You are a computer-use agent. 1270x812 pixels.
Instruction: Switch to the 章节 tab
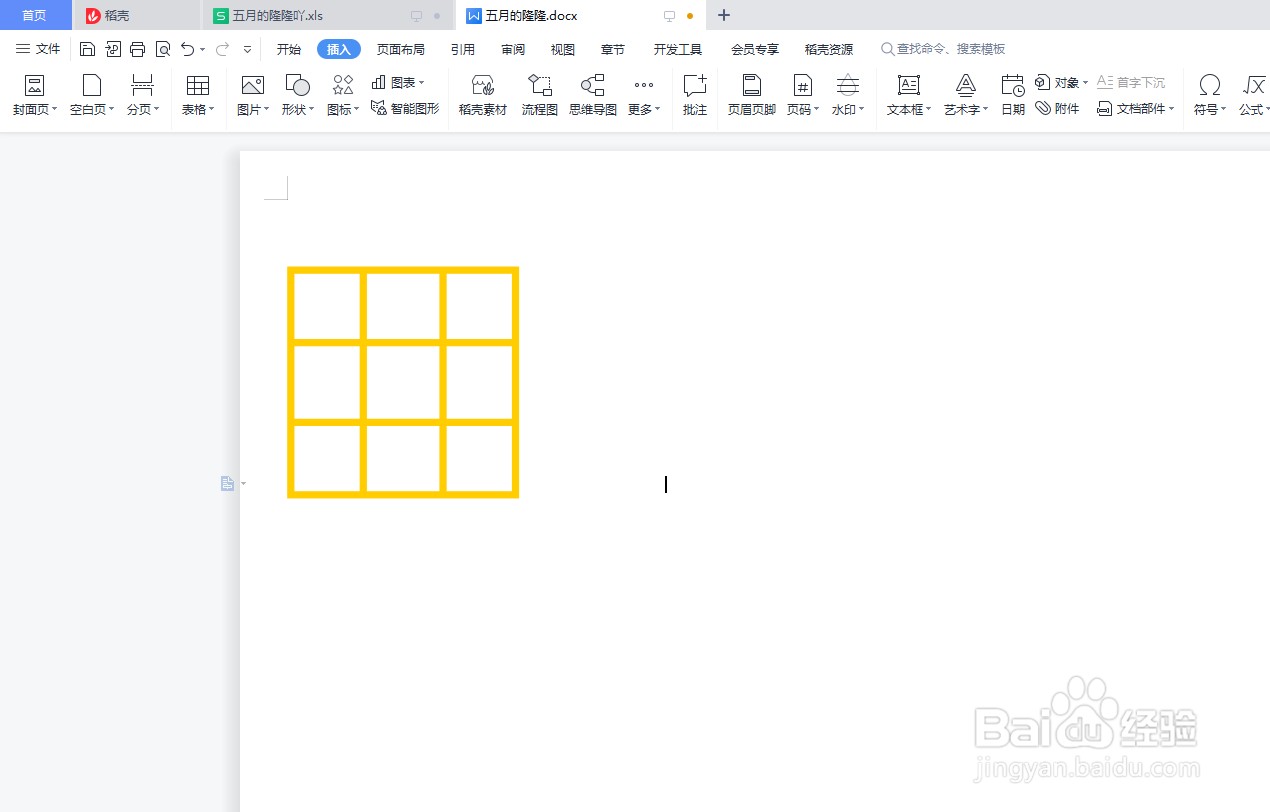pyautogui.click(x=613, y=49)
